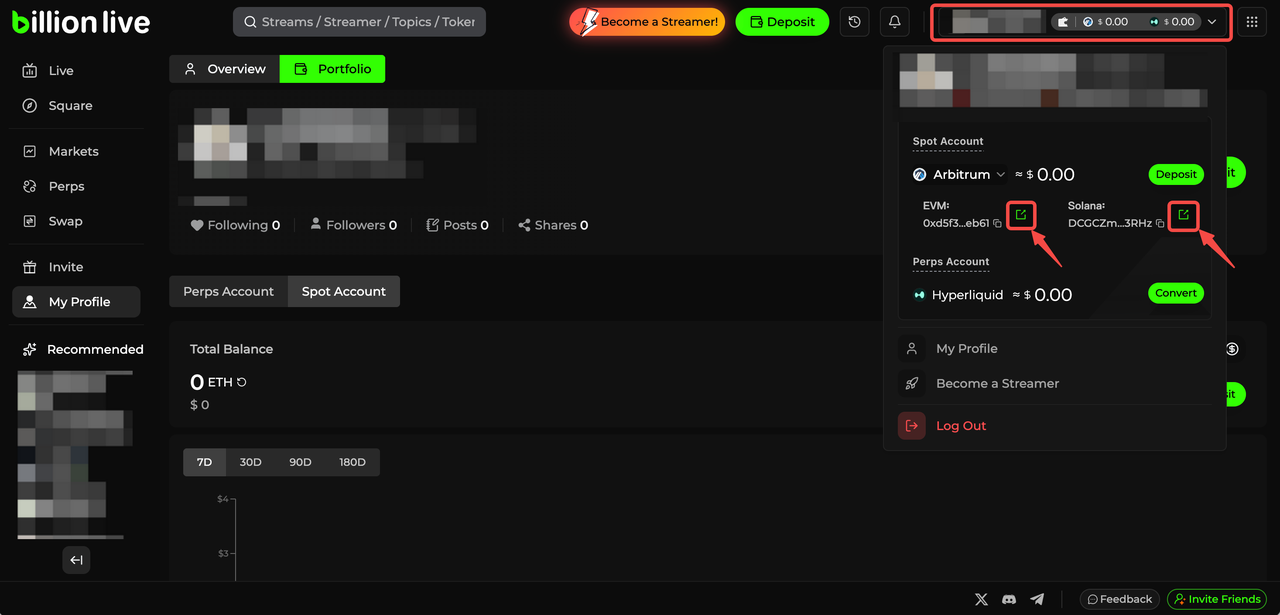Image resolution: width=1280 pixels, height=615 pixels.
Task: Collapse the left sidebar
Action: tap(76, 560)
